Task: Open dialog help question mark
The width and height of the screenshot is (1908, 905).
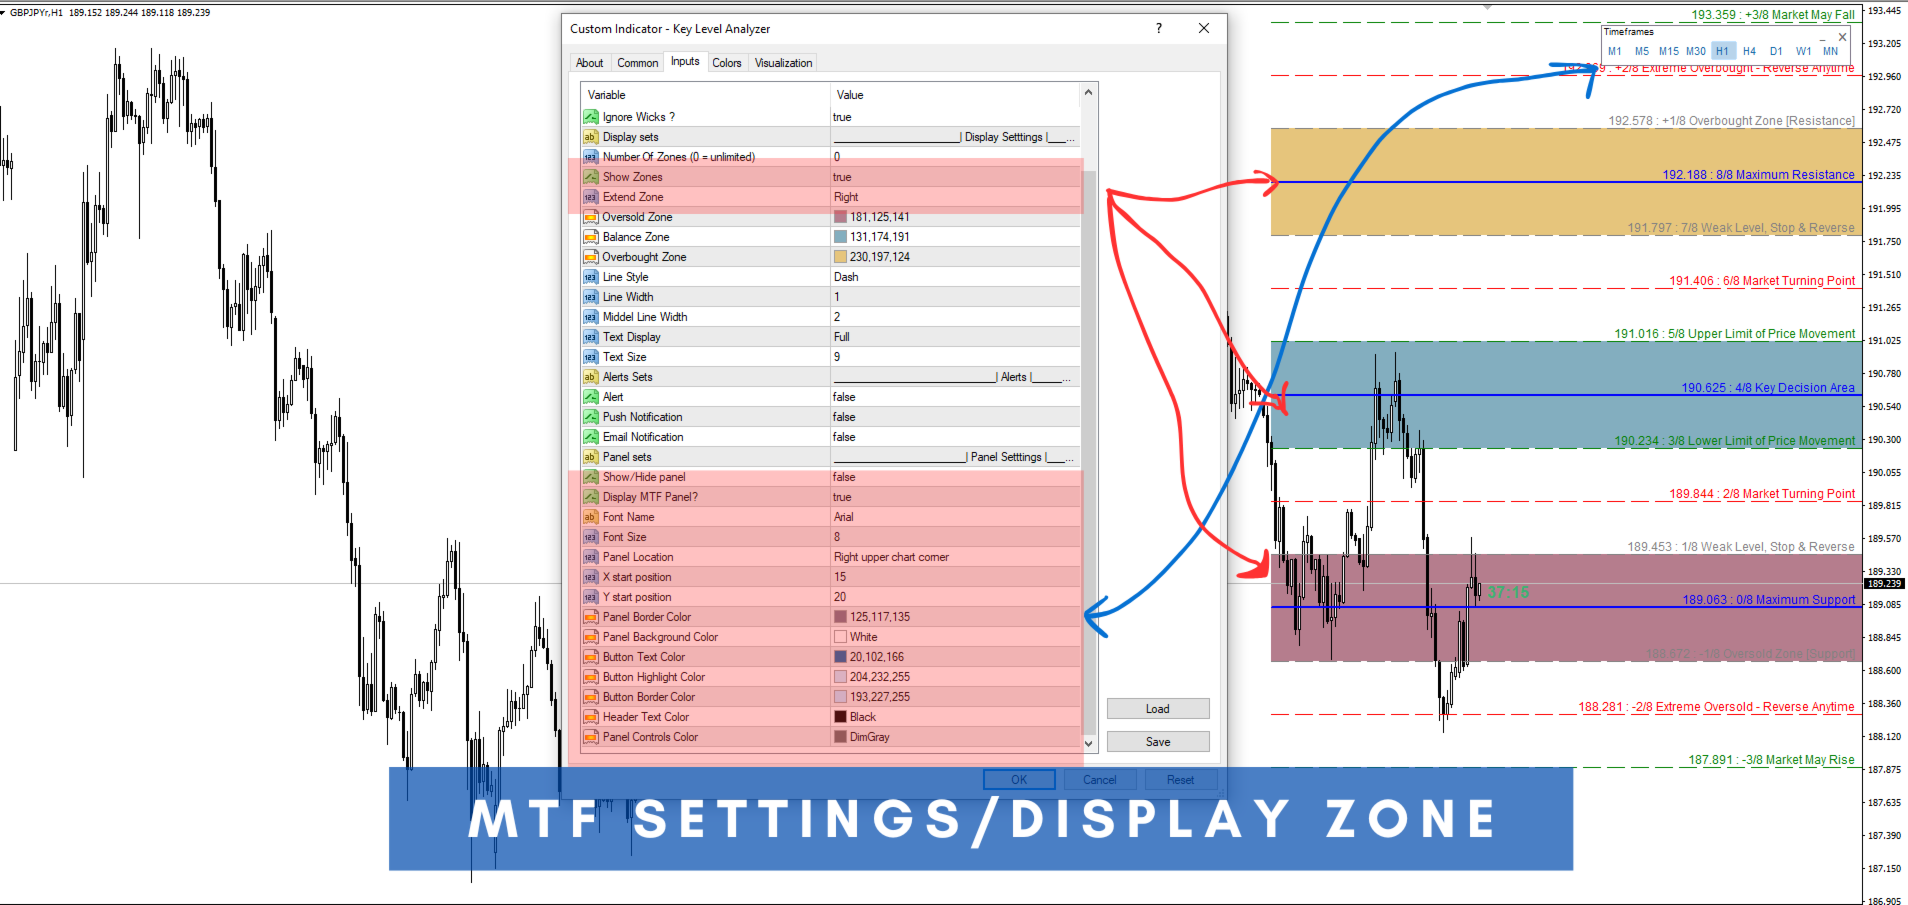Action: point(1159,28)
